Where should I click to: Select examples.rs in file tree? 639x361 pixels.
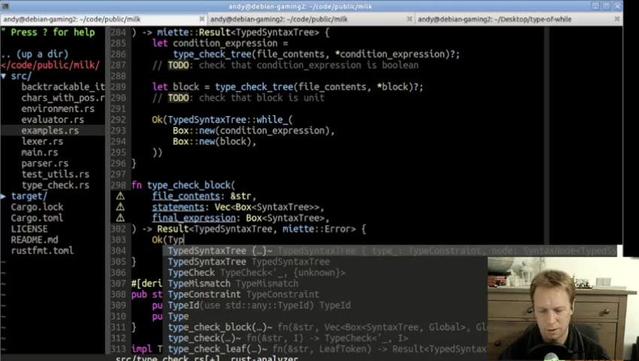point(50,131)
